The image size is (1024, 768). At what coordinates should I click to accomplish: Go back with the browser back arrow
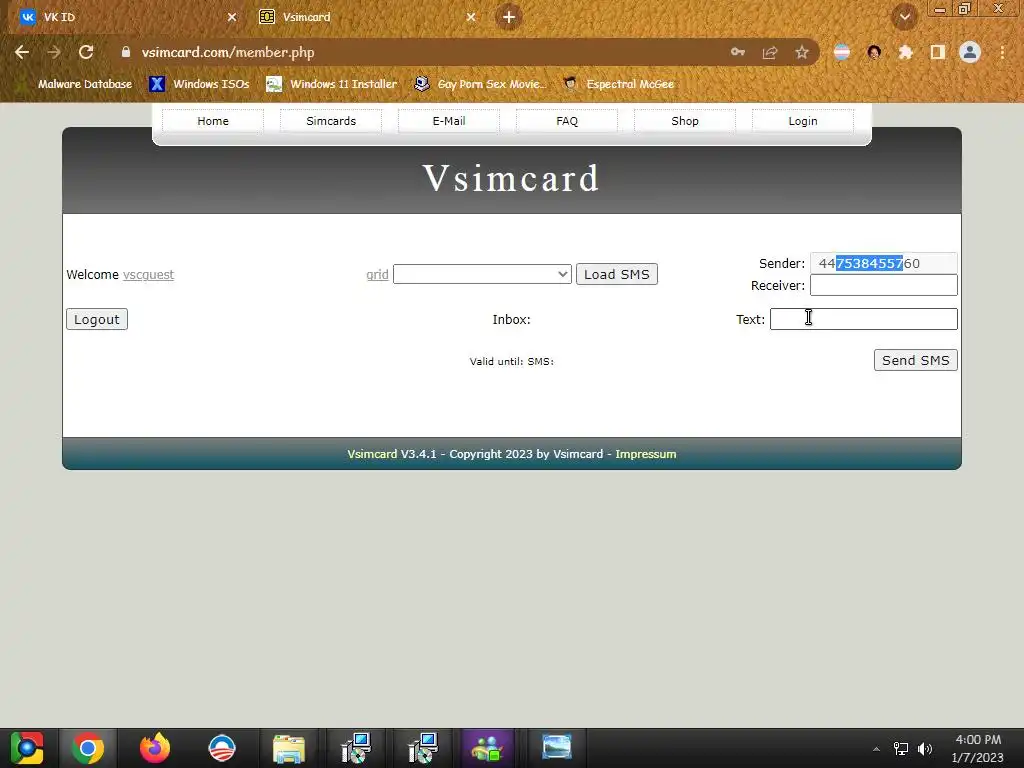(x=22, y=52)
